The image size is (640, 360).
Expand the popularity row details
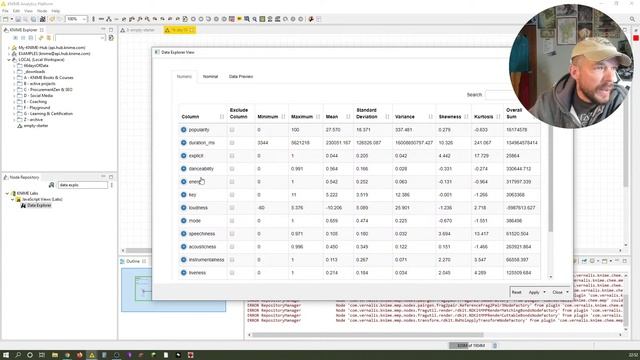[184, 130]
